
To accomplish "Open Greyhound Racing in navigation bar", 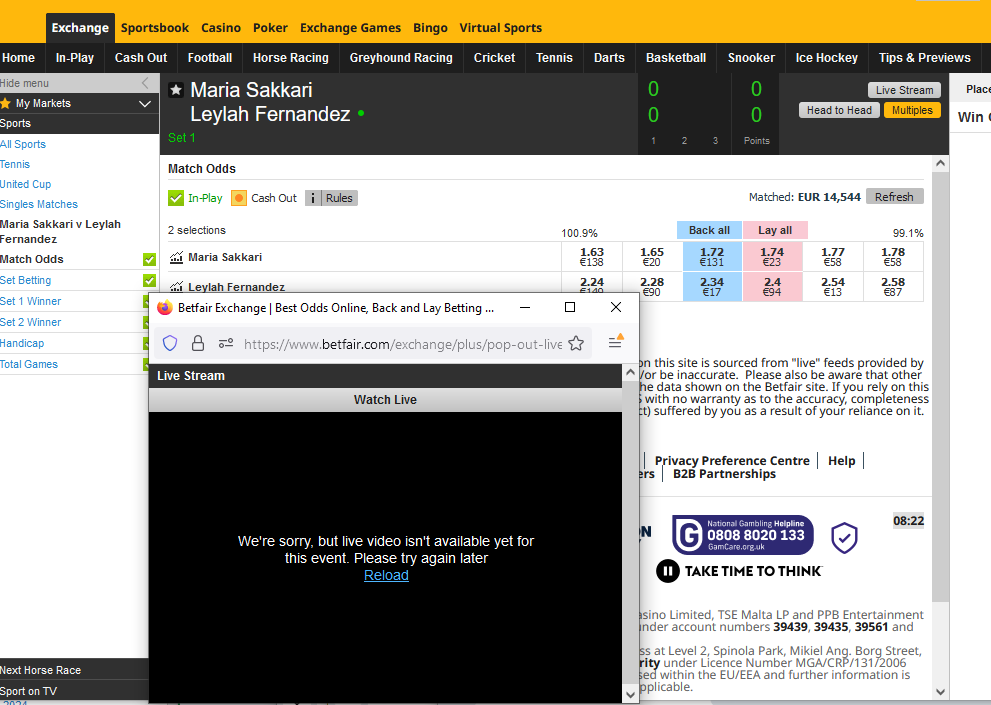I will pyautogui.click(x=401, y=58).
